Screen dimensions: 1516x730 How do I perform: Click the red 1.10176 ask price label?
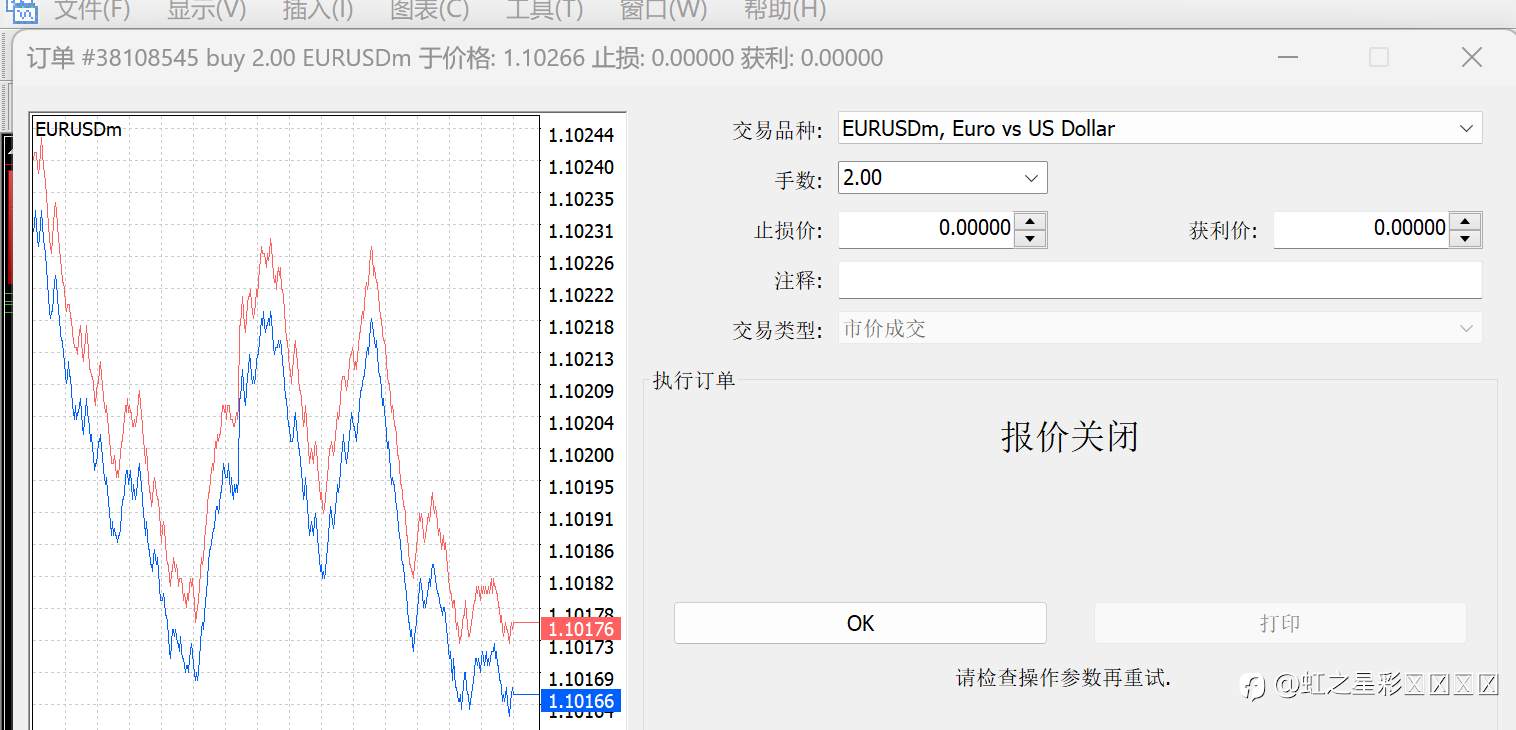581,629
